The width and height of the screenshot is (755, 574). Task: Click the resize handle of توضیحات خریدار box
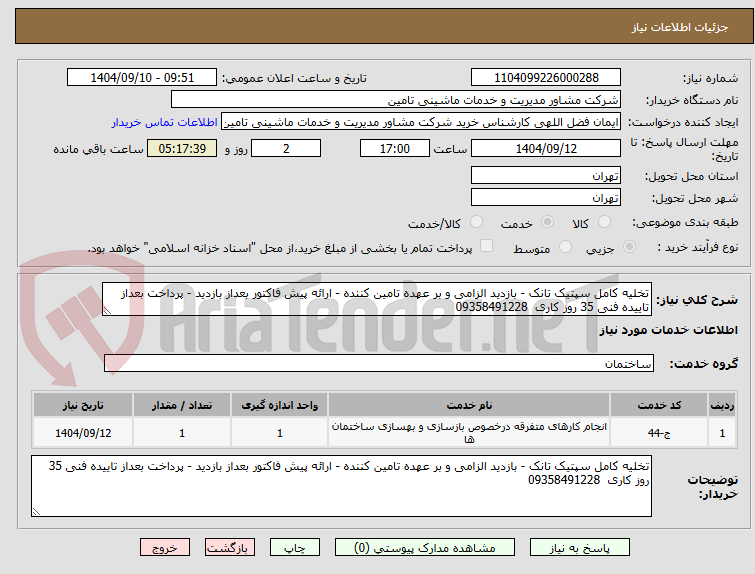click(x=36, y=512)
